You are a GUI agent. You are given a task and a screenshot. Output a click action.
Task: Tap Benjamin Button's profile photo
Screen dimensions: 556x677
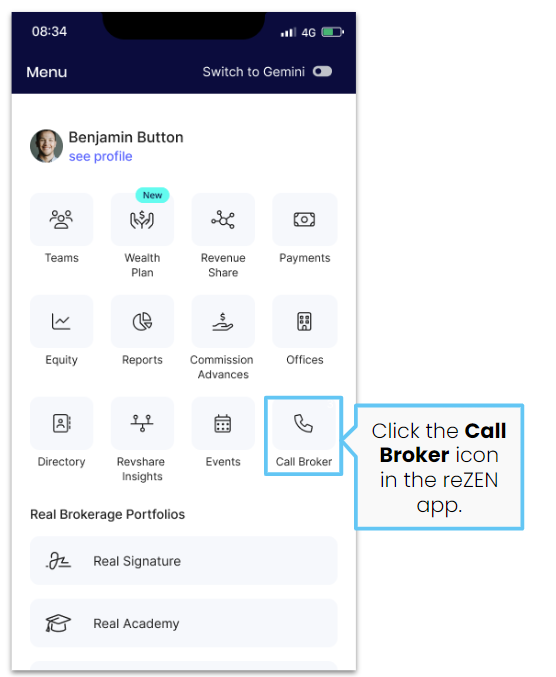pyautogui.click(x=46, y=146)
